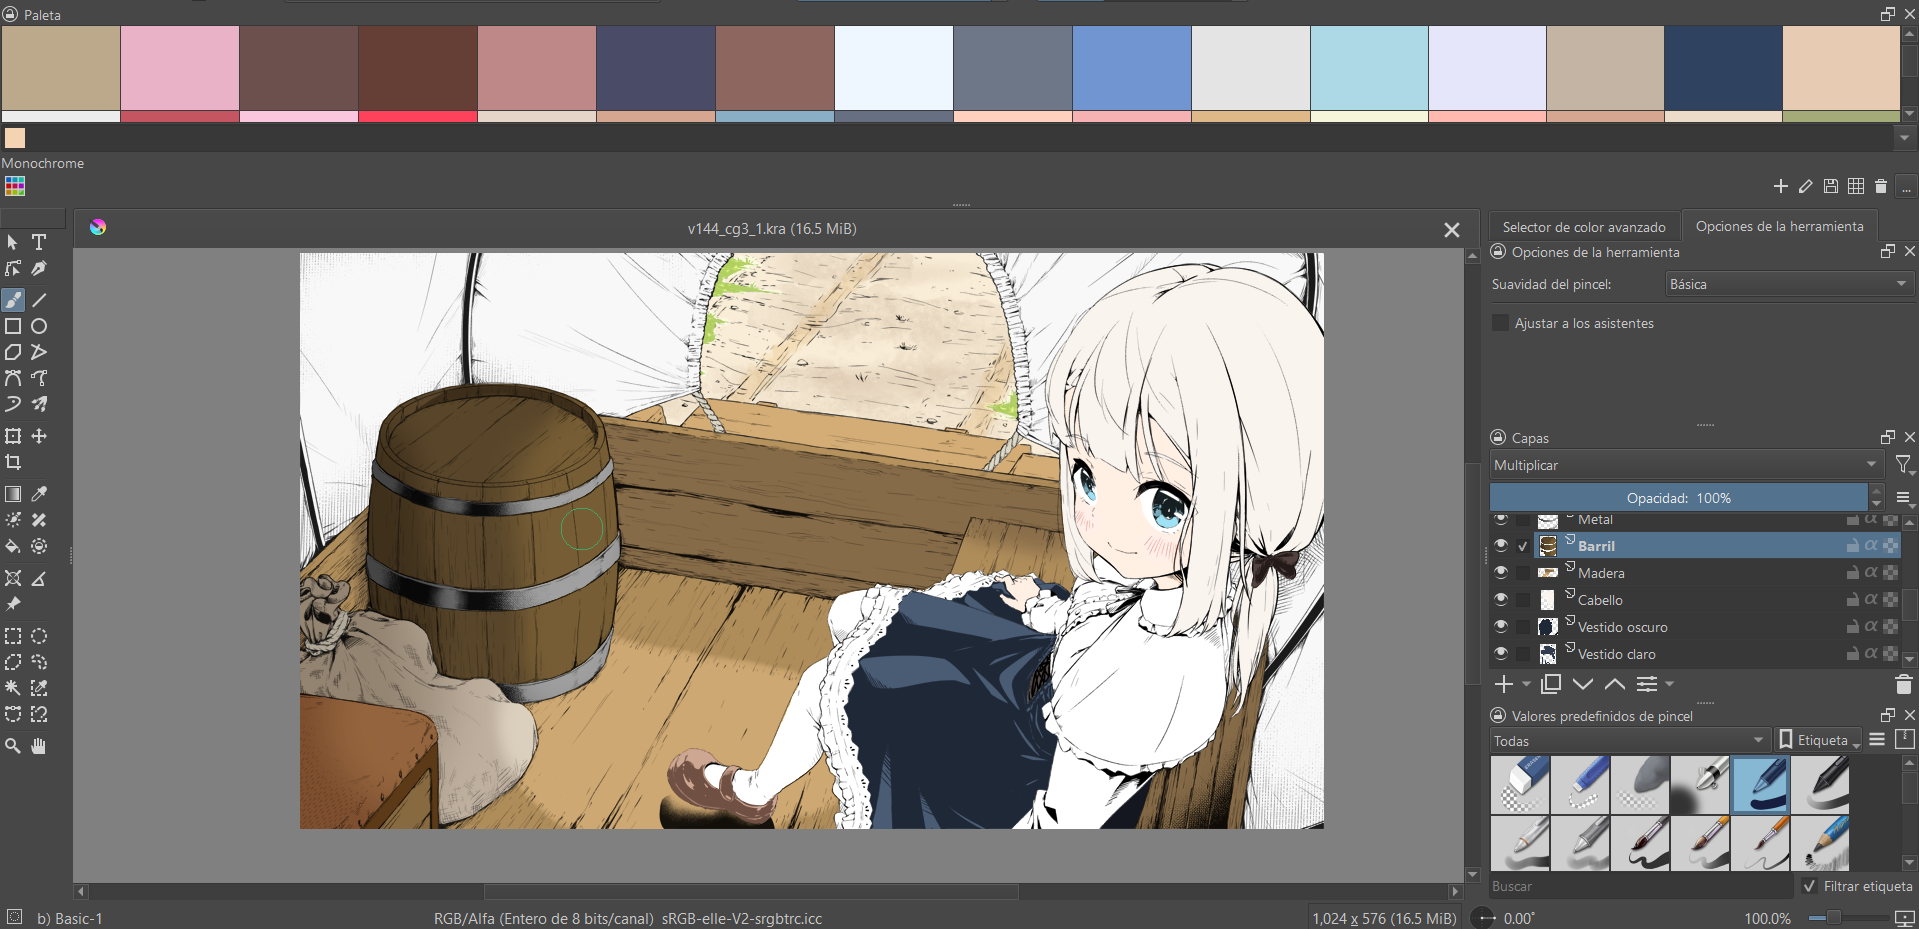Check the Madera layer selection checkbox
This screenshot has height=929, width=1919.
[x=1523, y=573]
